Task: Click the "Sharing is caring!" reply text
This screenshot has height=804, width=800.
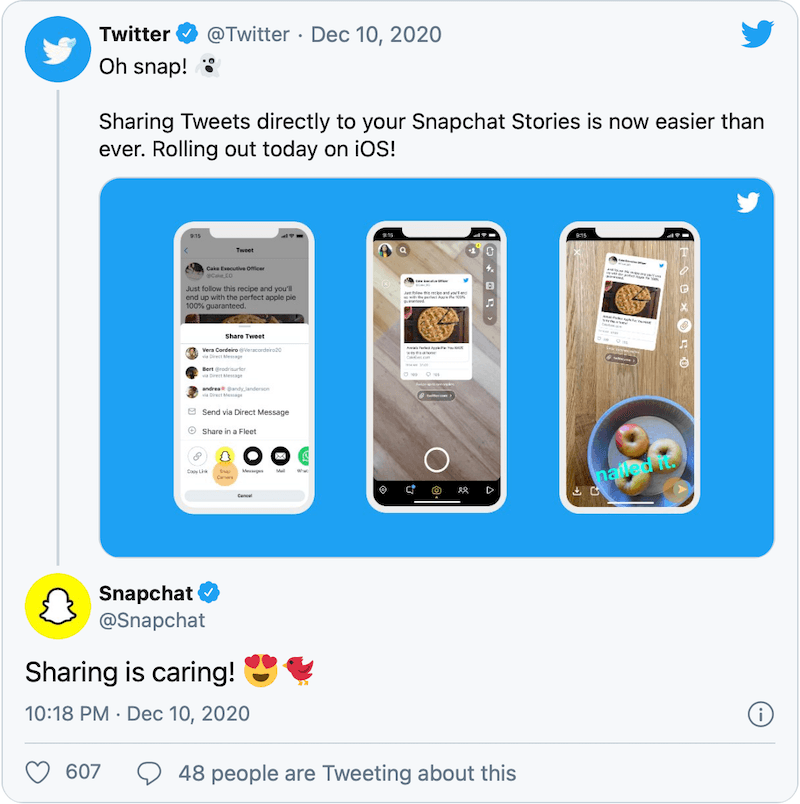Action: pyautogui.click(x=129, y=670)
